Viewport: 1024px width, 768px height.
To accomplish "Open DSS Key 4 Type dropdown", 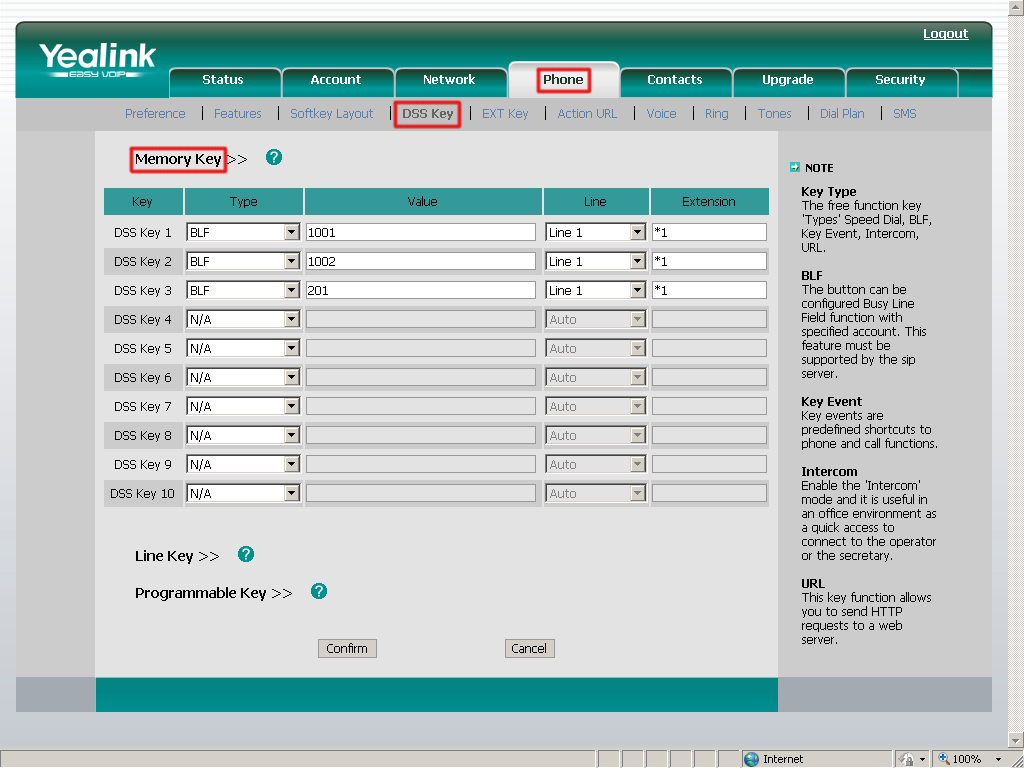I will click(243, 319).
